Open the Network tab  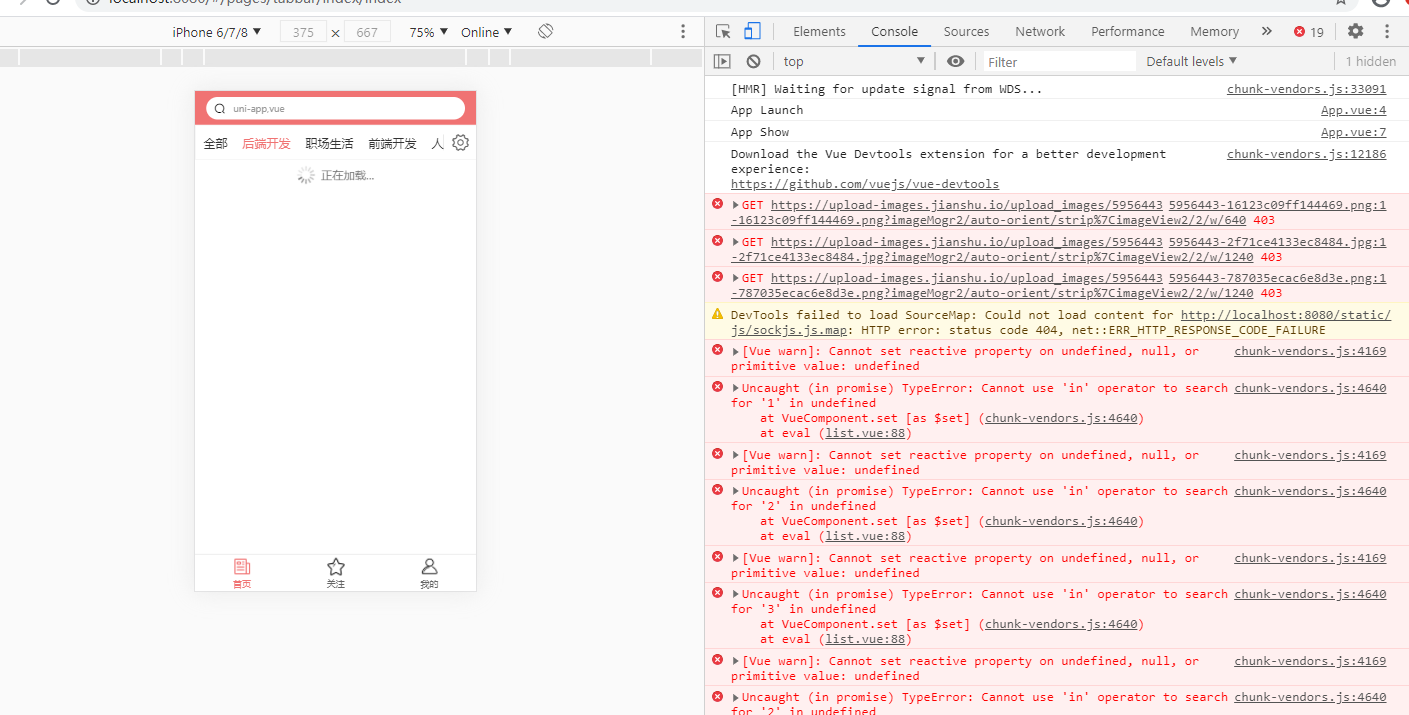[1040, 31]
